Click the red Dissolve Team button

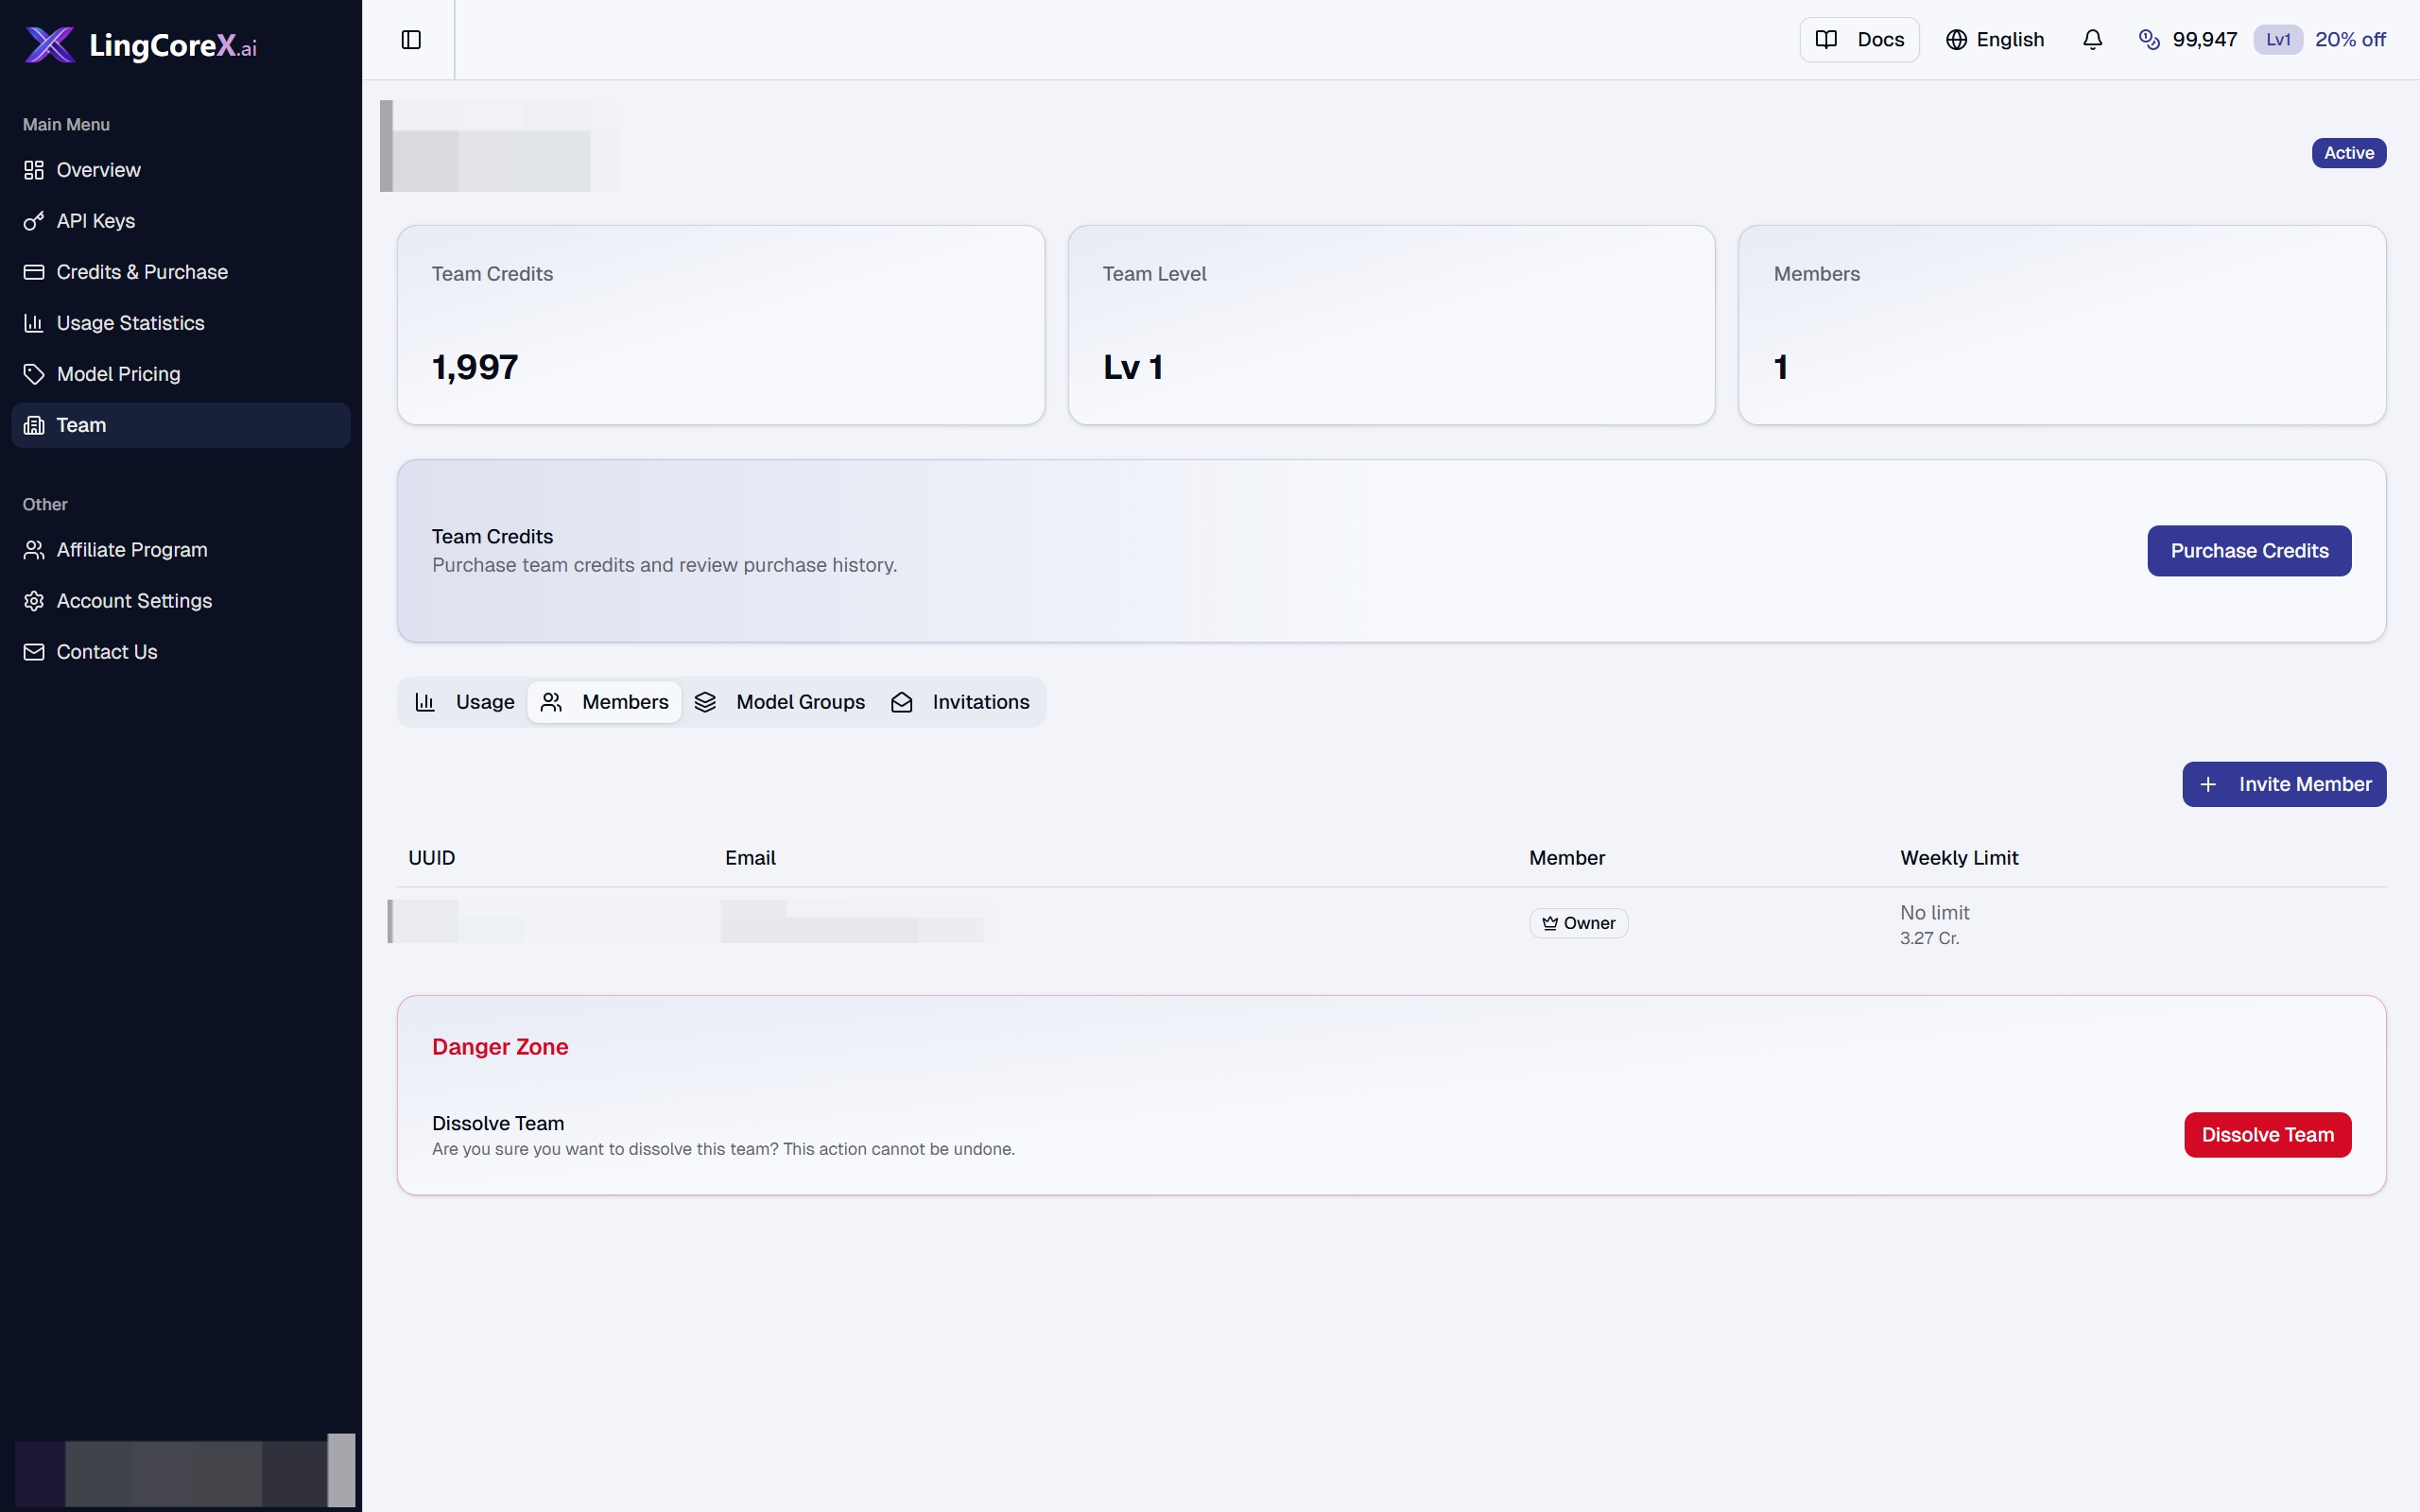[x=2267, y=1135]
